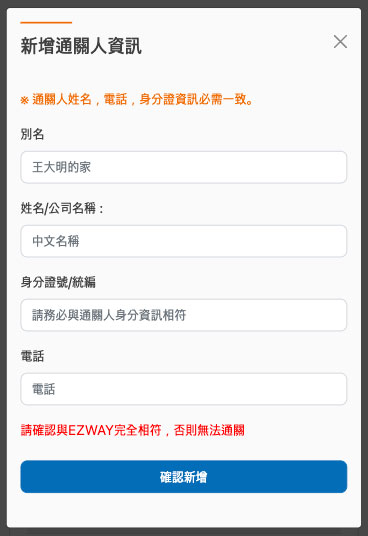
Task: Click the 王大明的家 placeholder text
Action: point(62,167)
